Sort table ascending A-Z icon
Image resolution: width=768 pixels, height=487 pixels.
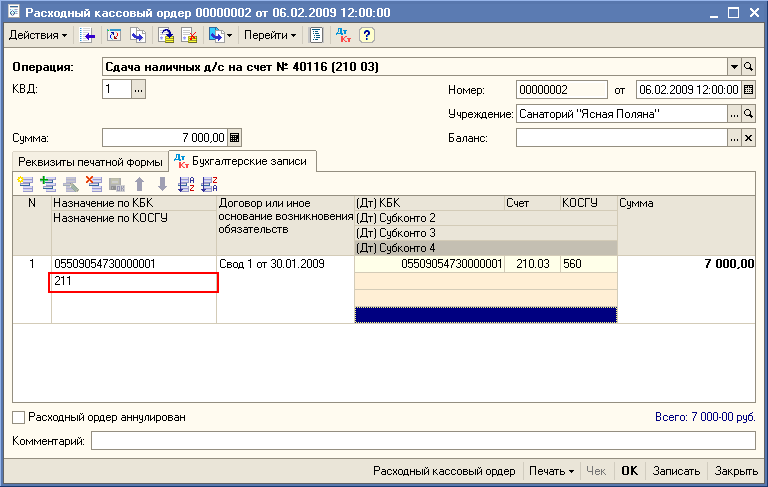[186, 184]
